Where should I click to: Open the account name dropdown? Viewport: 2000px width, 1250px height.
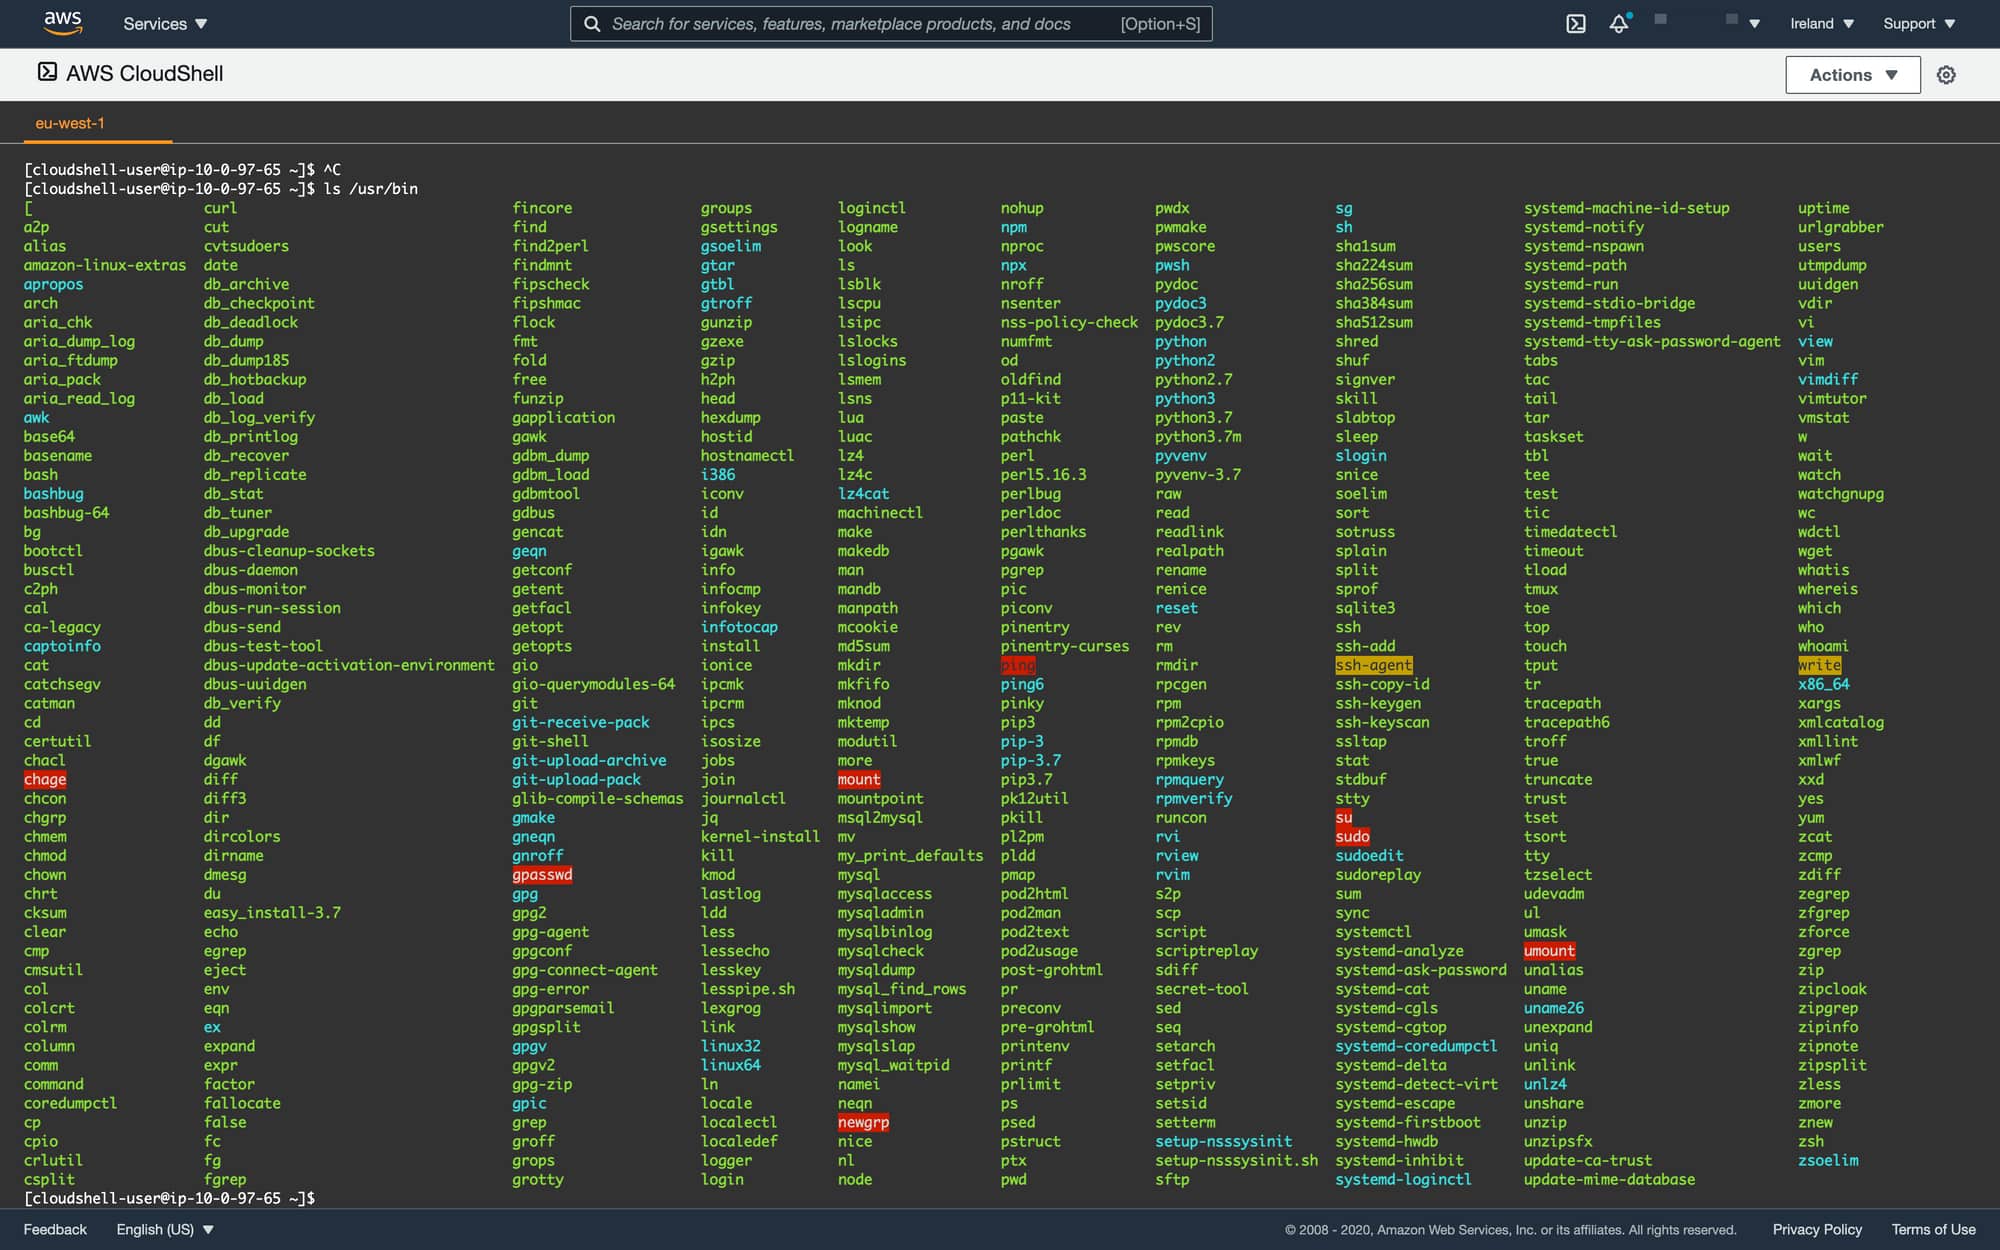click(x=1707, y=23)
